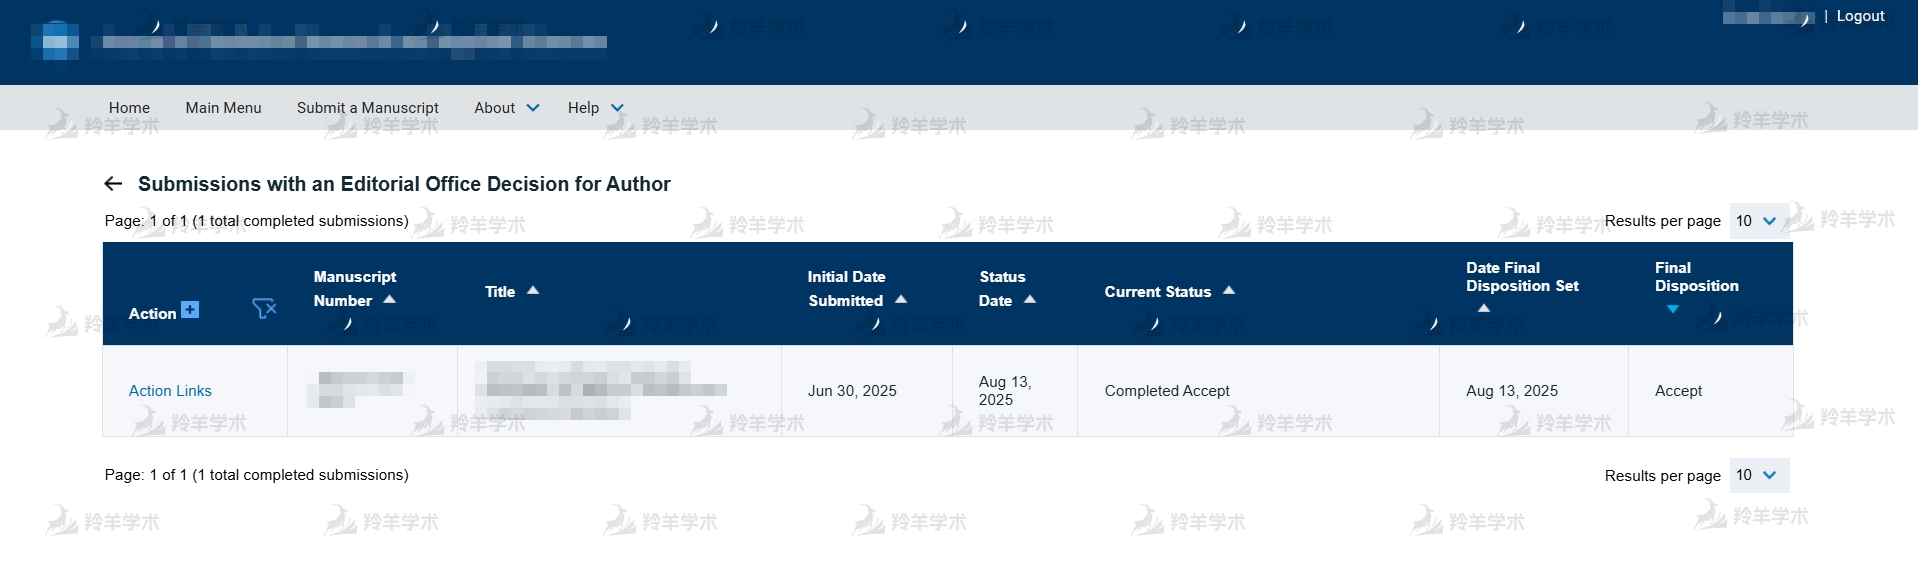1918x564 pixels.
Task: Open Action Links for the submission
Action: coord(170,391)
